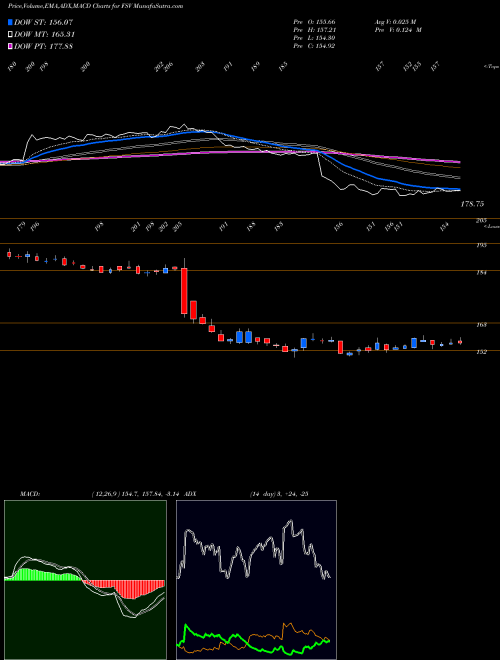The width and height of the screenshot is (500, 660).
Task: Click the blue DOW ST legend swatch
Action: tap(11, 22)
